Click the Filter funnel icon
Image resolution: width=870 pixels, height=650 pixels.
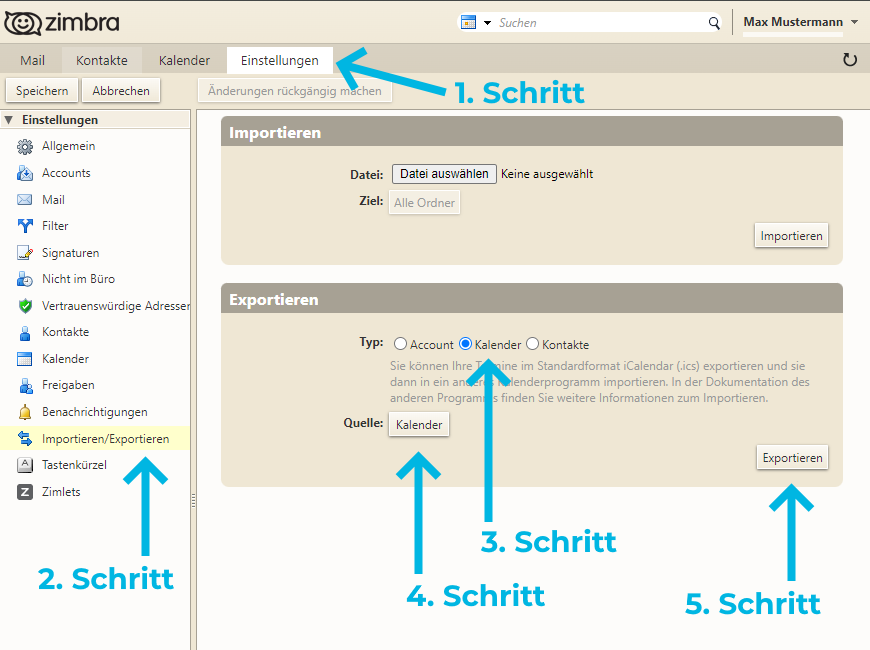(25, 226)
